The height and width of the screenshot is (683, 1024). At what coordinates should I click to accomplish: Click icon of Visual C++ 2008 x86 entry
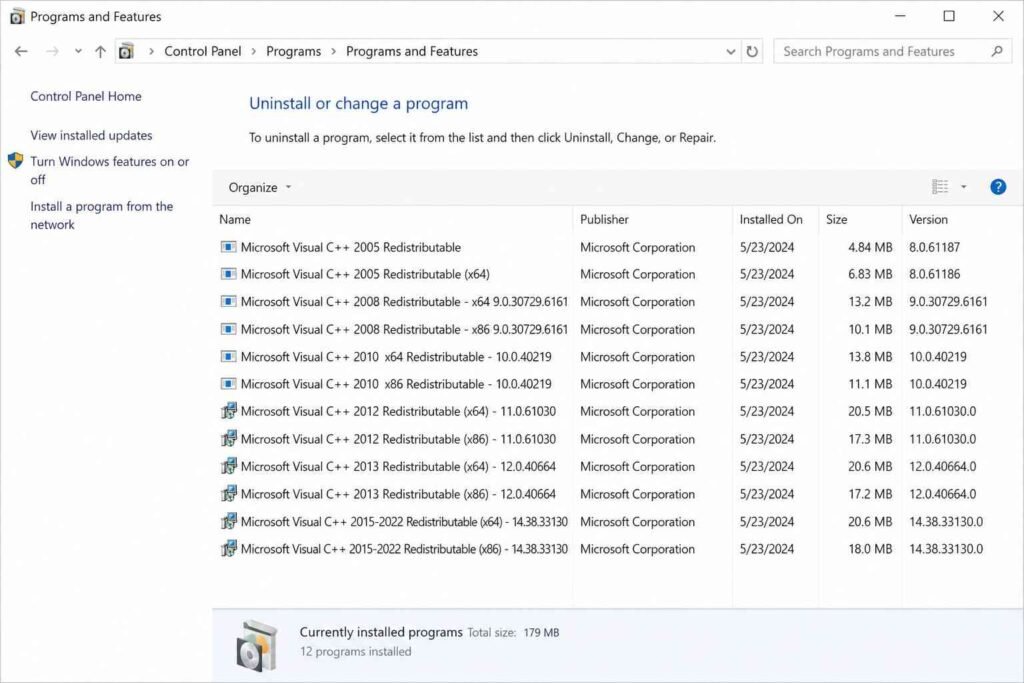228,329
